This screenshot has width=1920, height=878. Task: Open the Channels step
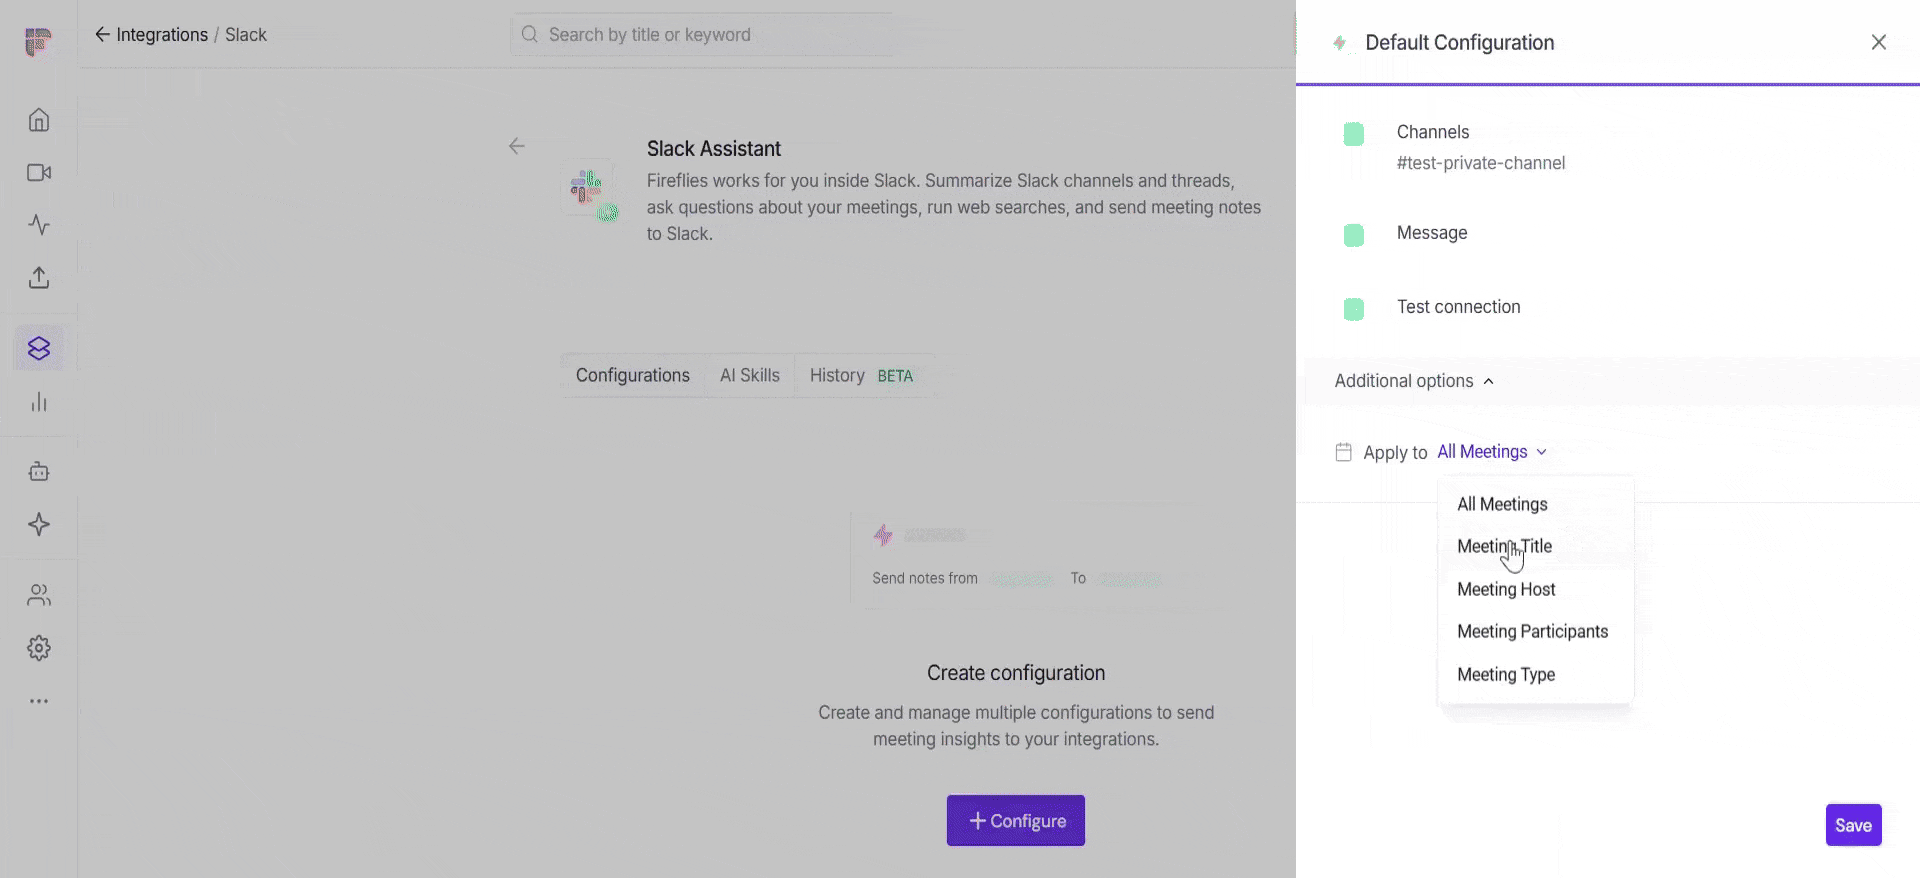[1432, 132]
